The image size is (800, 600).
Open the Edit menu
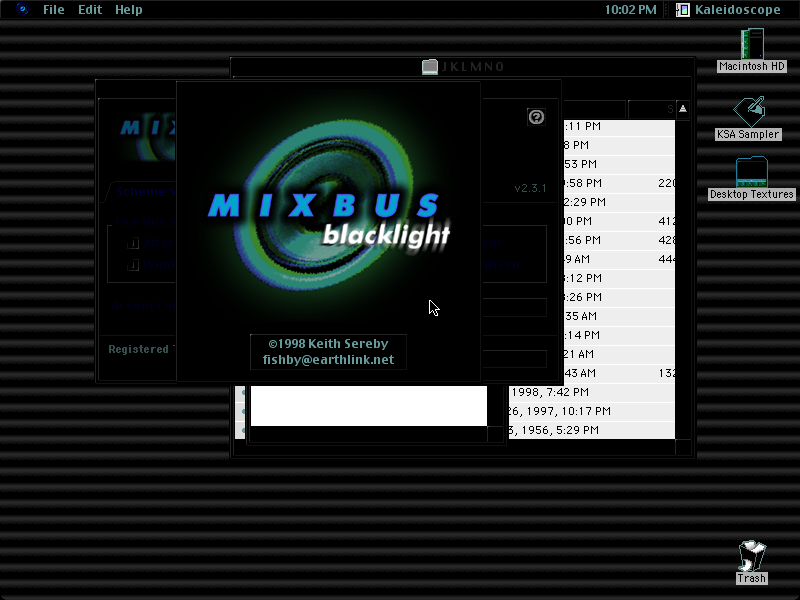pyautogui.click(x=90, y=10)
